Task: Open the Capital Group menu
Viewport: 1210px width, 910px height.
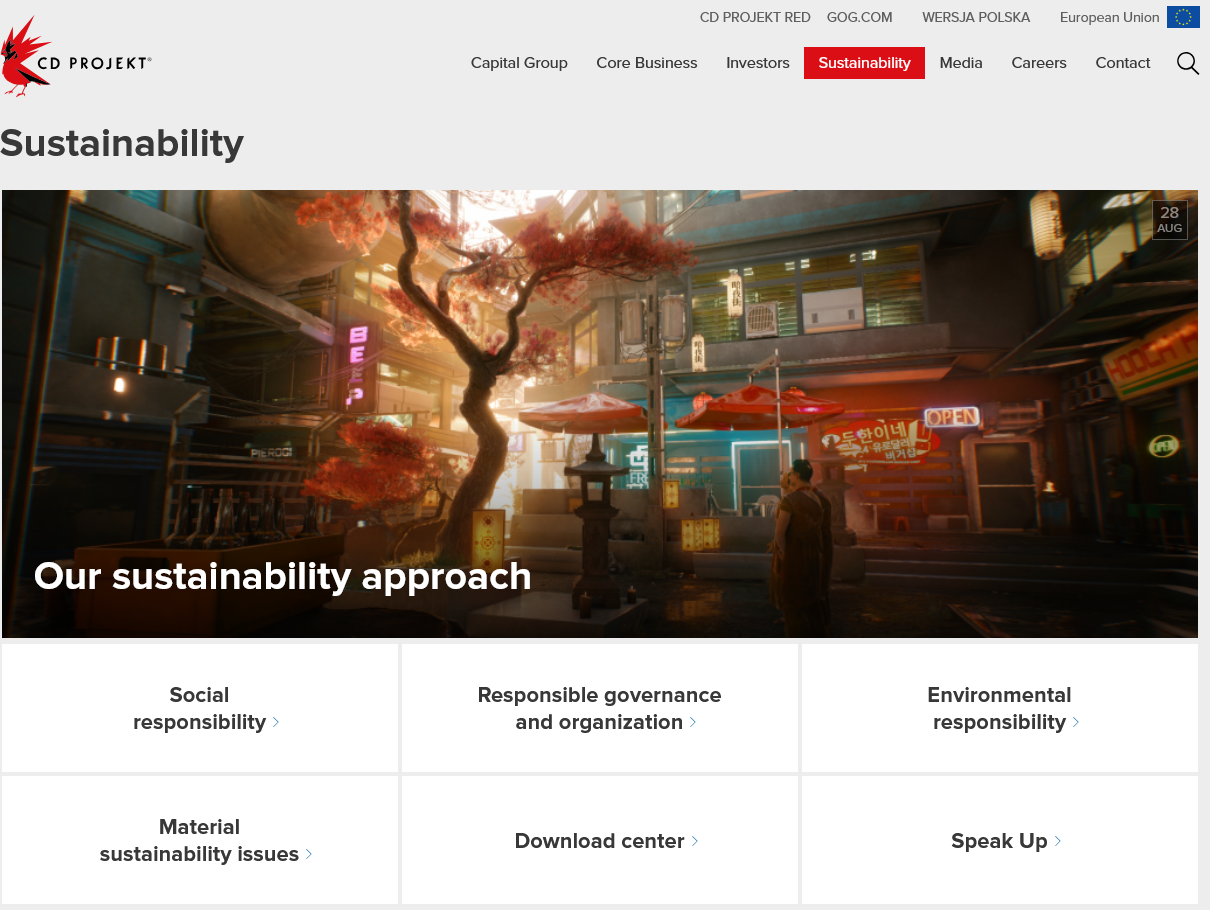Action: tap(519, 63)
